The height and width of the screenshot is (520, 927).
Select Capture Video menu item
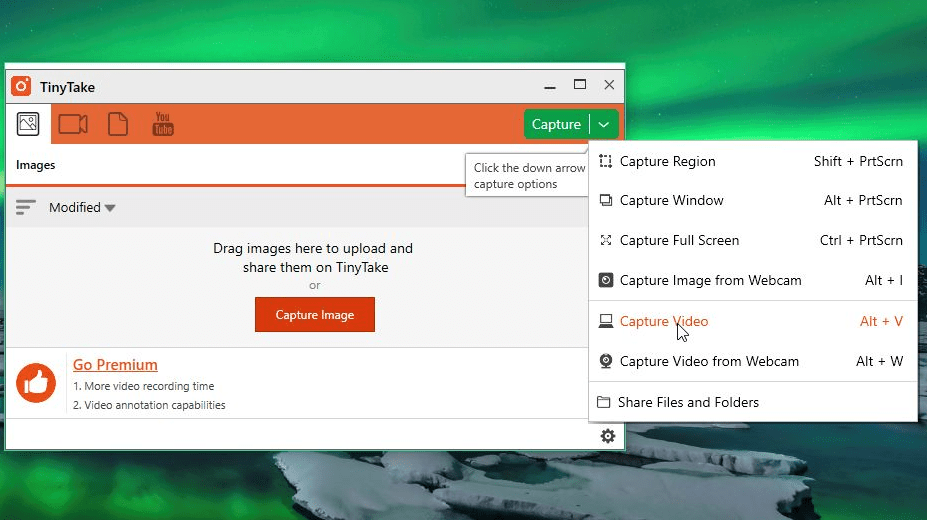tap(663, 321)
